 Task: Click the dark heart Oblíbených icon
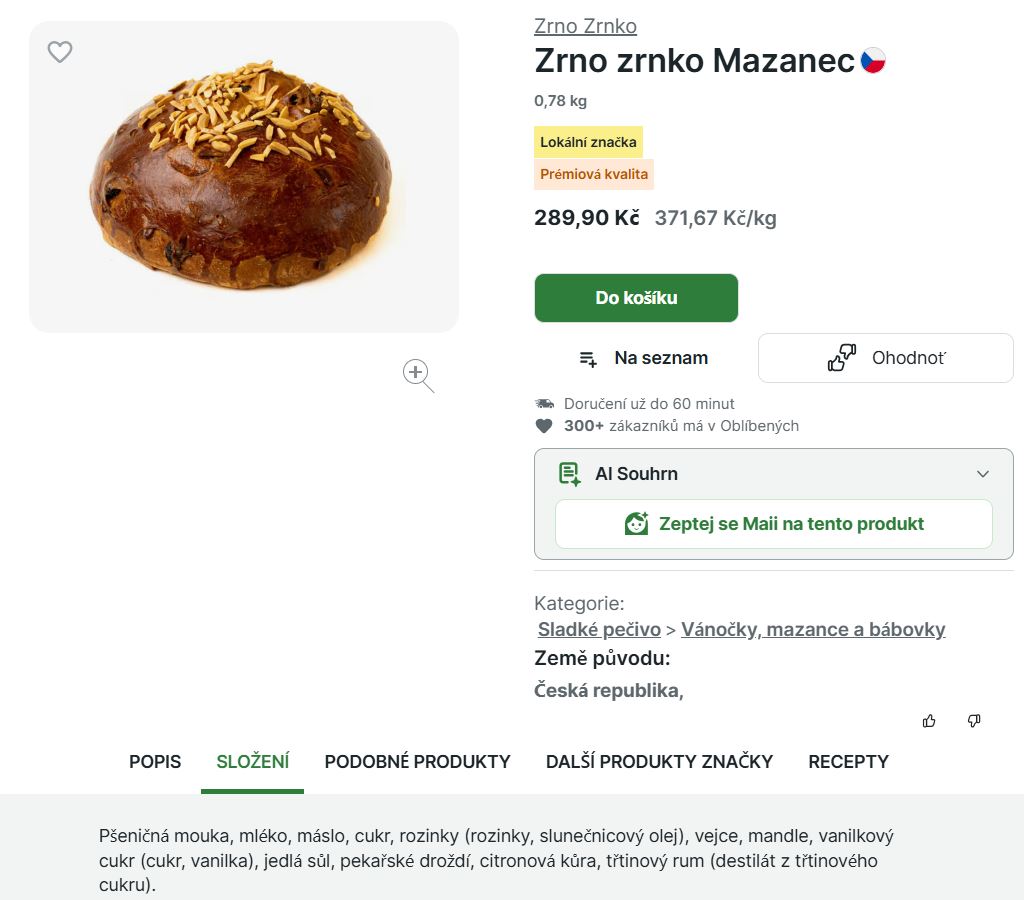click(544, 426)
